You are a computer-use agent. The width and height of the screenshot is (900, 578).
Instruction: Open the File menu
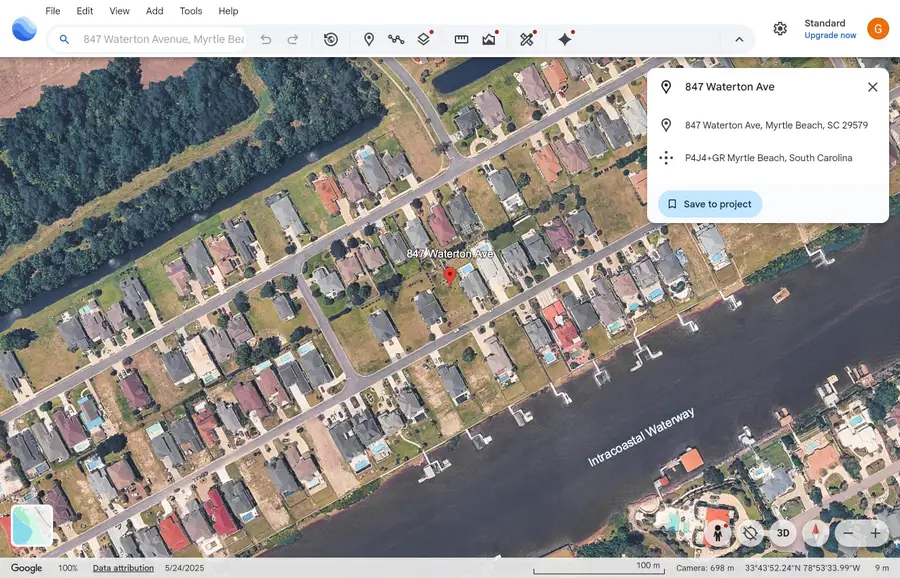click(52, 11)
